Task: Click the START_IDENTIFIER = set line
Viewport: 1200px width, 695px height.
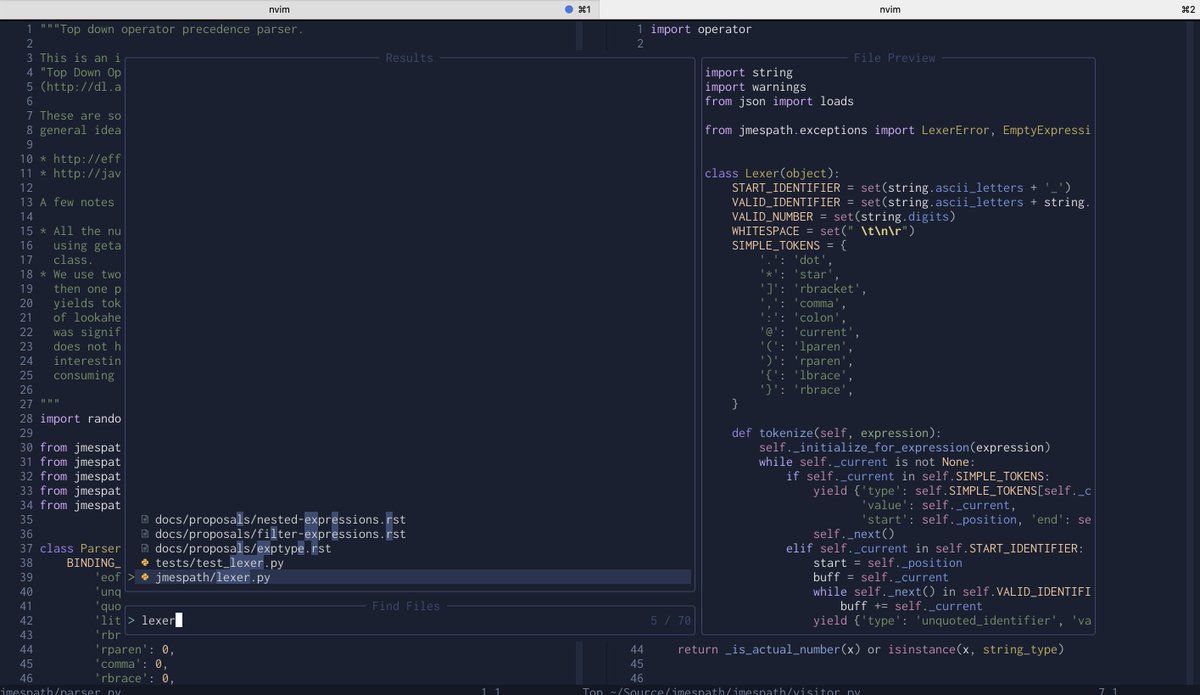Action: tap(901, 188)
